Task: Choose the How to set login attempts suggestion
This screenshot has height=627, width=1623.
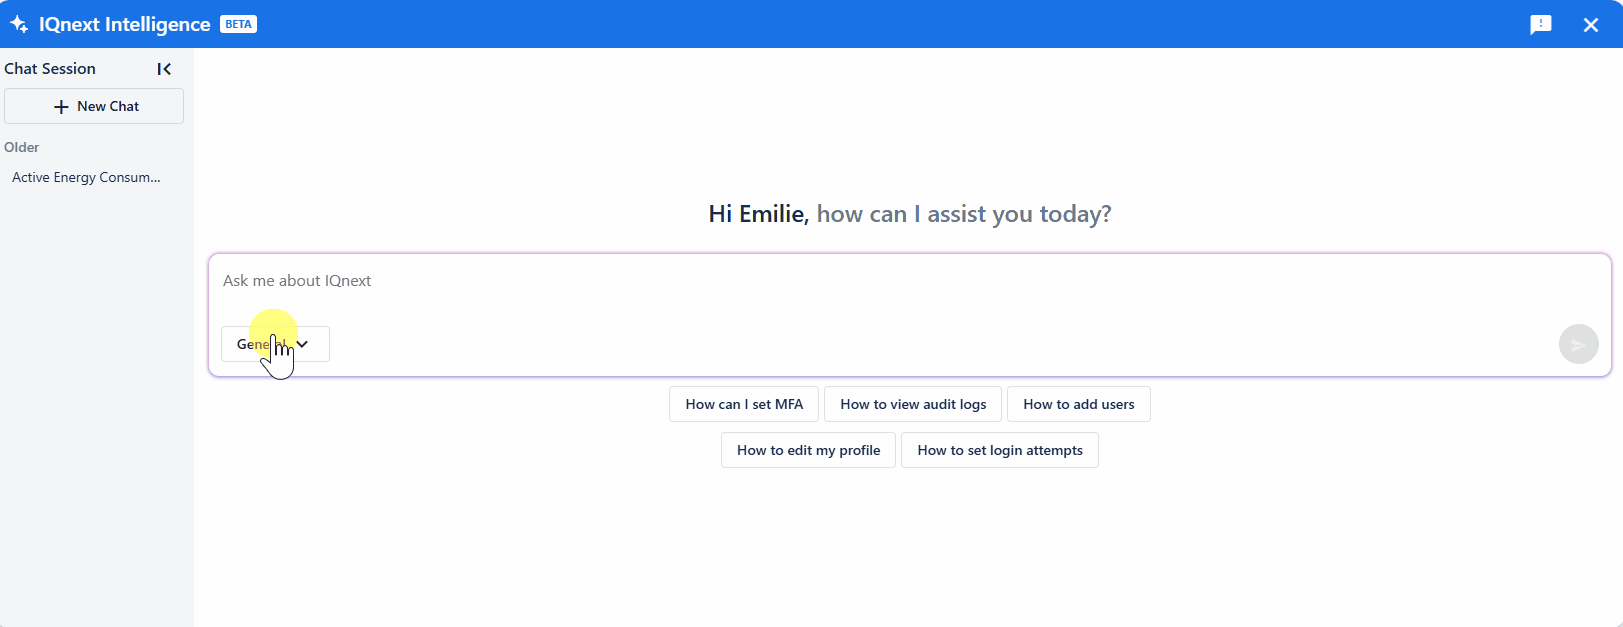Action: (999, 450)
